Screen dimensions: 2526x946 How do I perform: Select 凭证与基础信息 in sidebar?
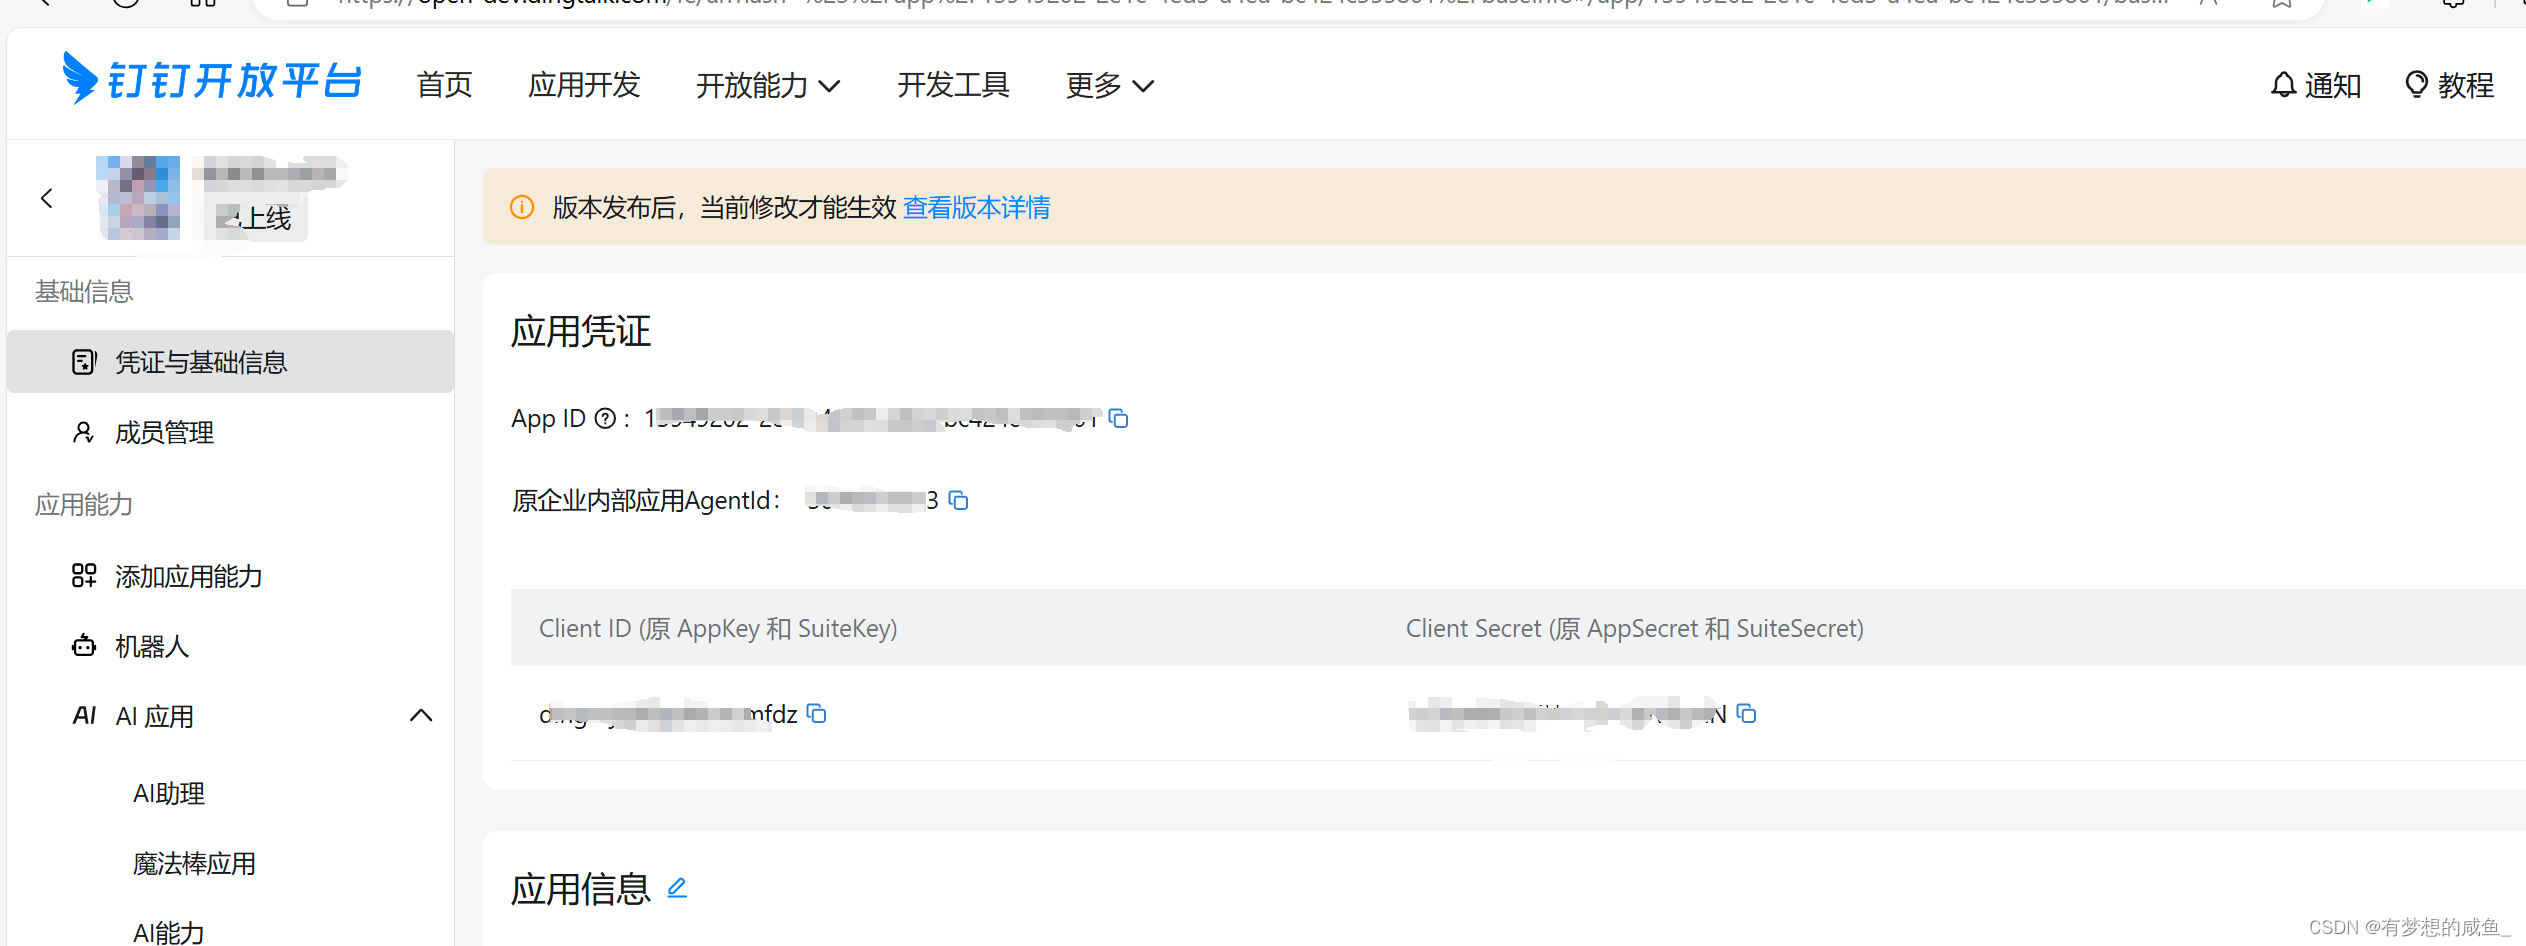tap(231, 362)
